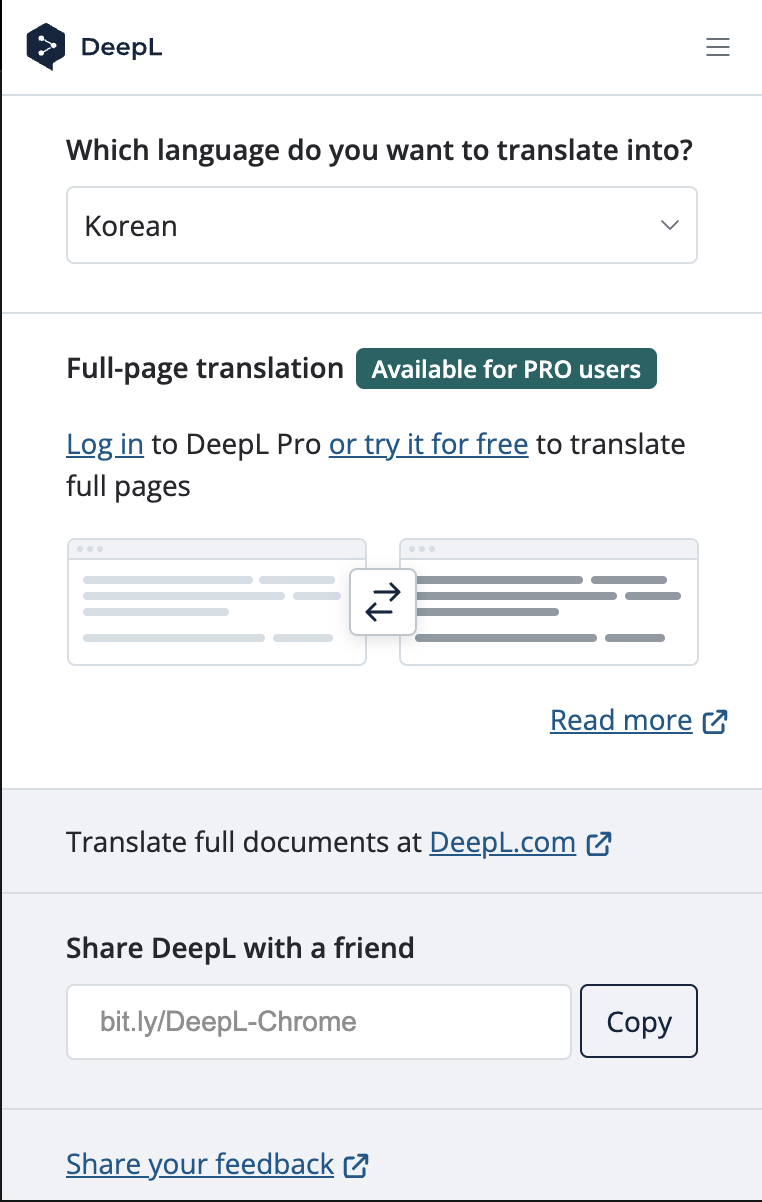
Task: Click the swap arrows translation icon
Action: tap(383, 602)
